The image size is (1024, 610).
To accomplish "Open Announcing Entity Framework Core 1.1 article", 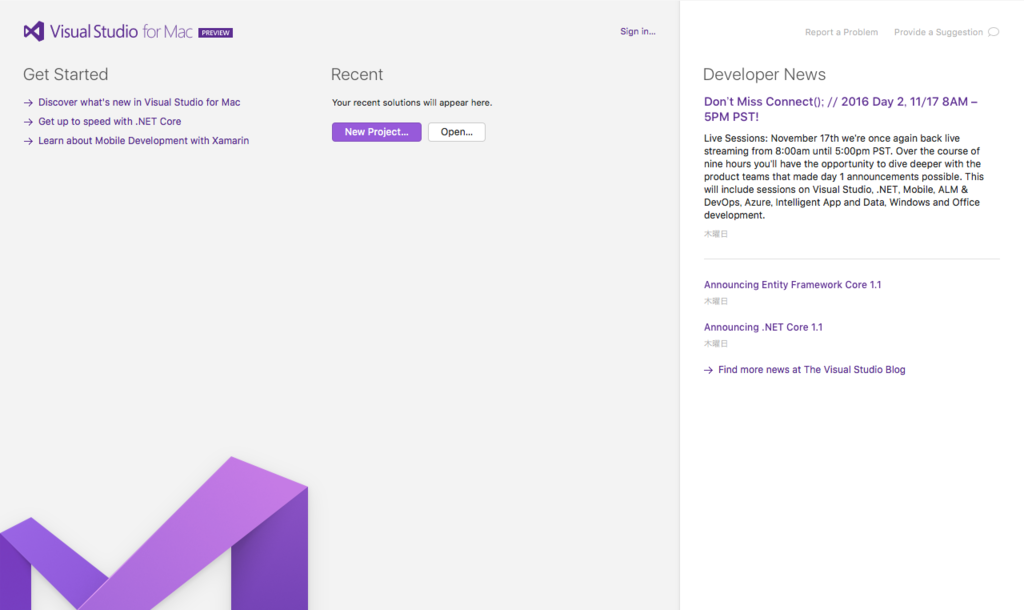I will pyautogui.click(x=792, y=285).
